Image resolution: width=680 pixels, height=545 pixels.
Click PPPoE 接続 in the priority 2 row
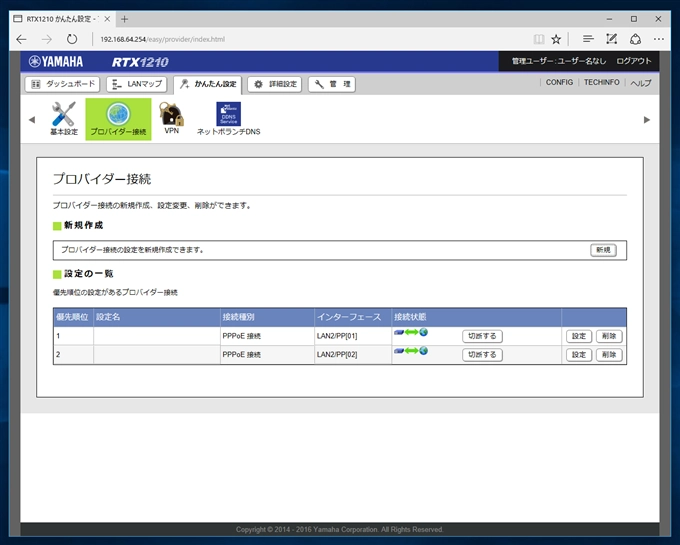(242, 355)
